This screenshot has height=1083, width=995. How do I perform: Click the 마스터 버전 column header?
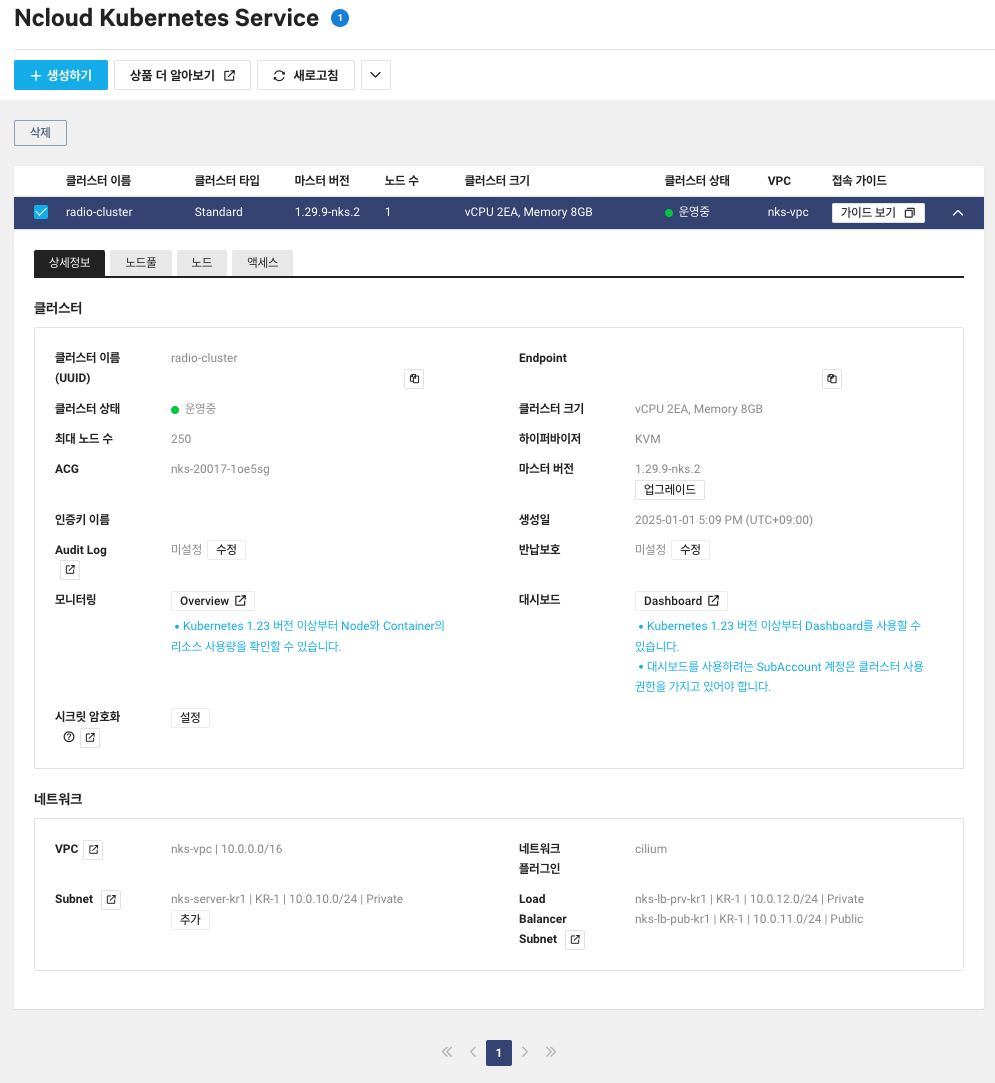322,181
